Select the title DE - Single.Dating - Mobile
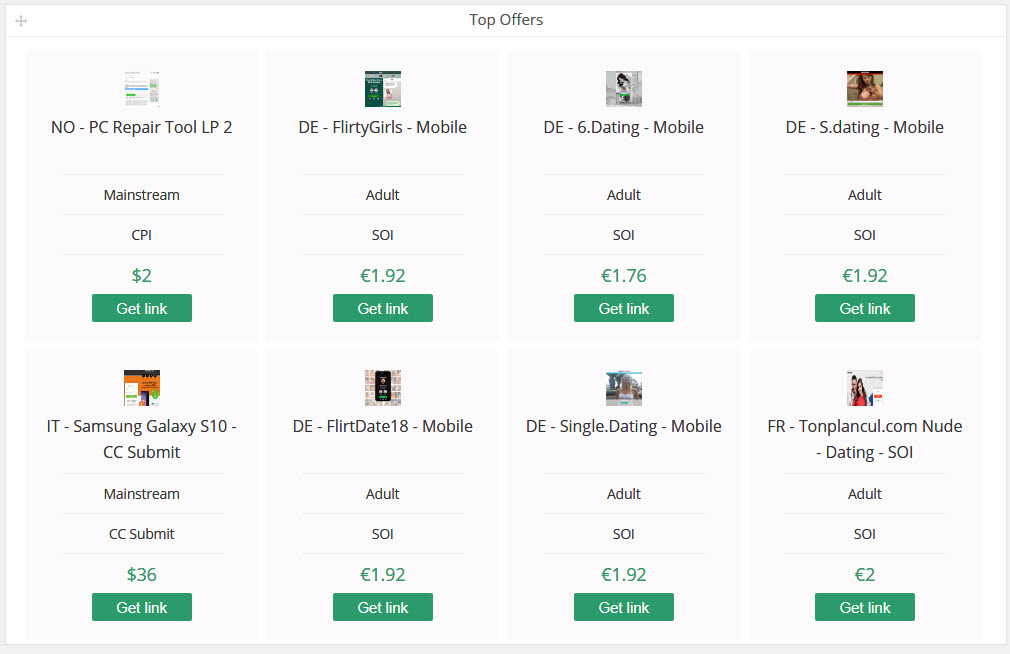This screenshot has height=654, width=1010. 624,426
